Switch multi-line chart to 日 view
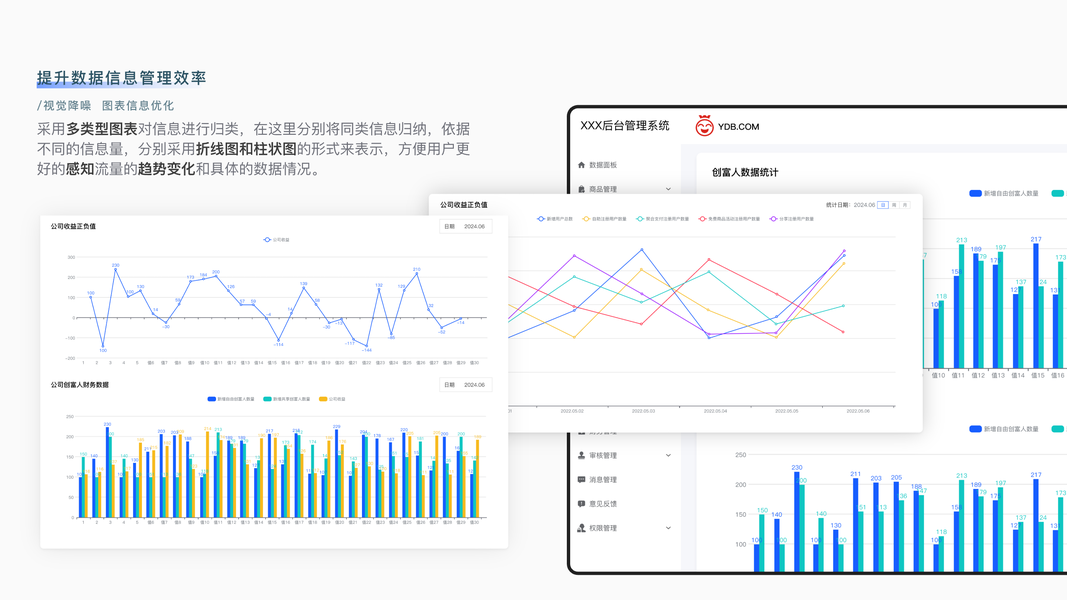The width and height of the screenshot is (1067, 600). tap(883, 205)
